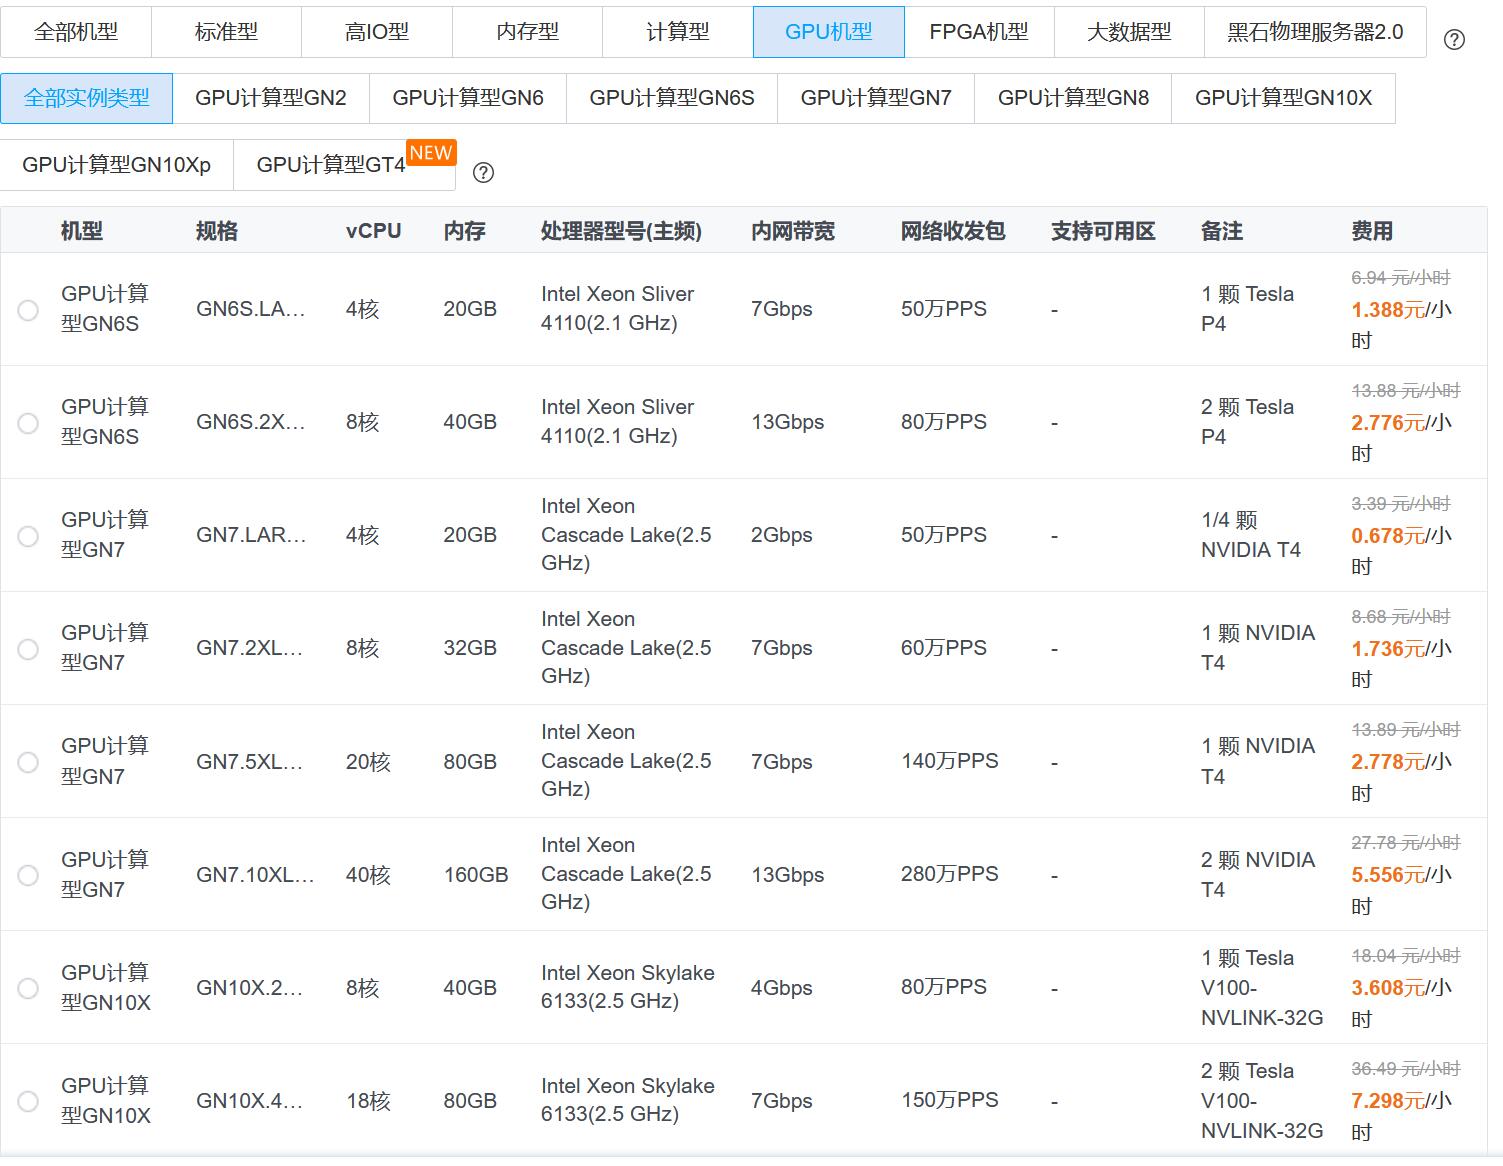Click the help icon beside machine type tabs
1503x1166 pixels.
click(x=1455, y=40)
